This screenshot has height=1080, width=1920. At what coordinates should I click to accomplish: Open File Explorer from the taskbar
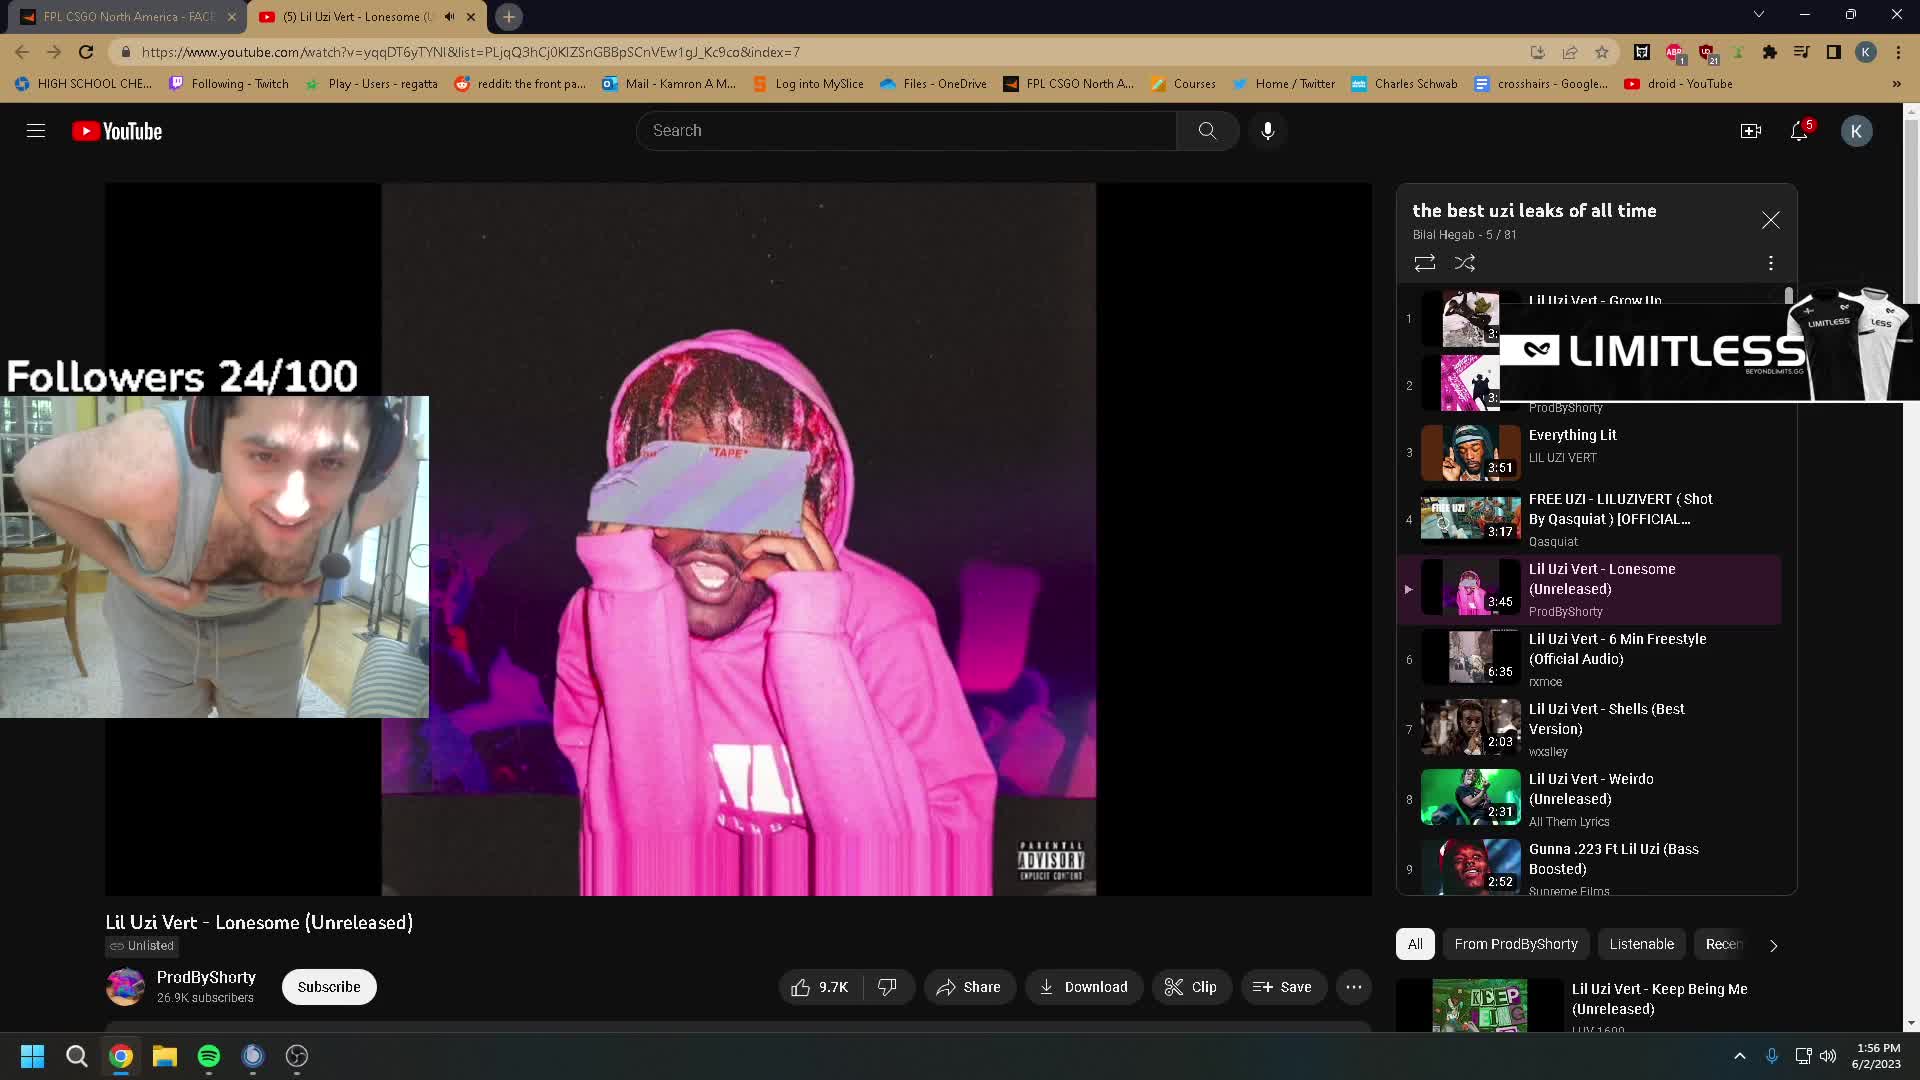[x=164, y=1056]
